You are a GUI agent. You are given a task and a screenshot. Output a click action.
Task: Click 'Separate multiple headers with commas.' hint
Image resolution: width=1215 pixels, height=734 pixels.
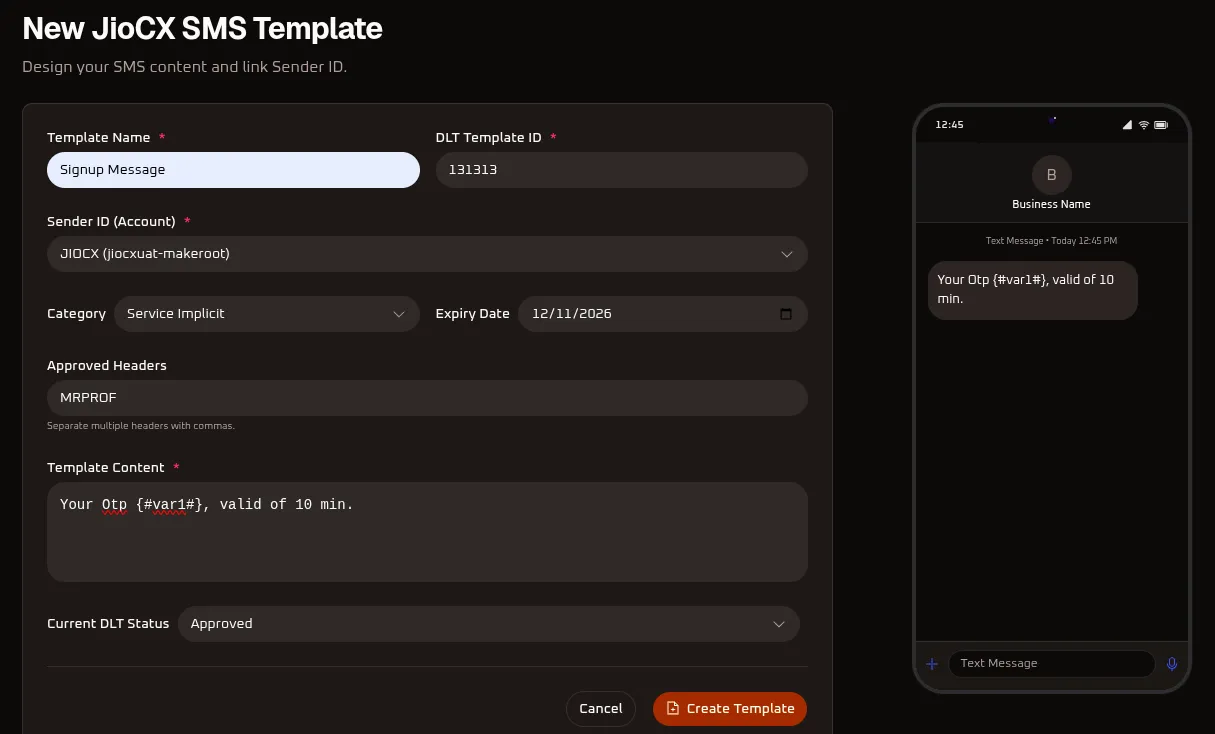pyautogui.click(x=141, y=426)
